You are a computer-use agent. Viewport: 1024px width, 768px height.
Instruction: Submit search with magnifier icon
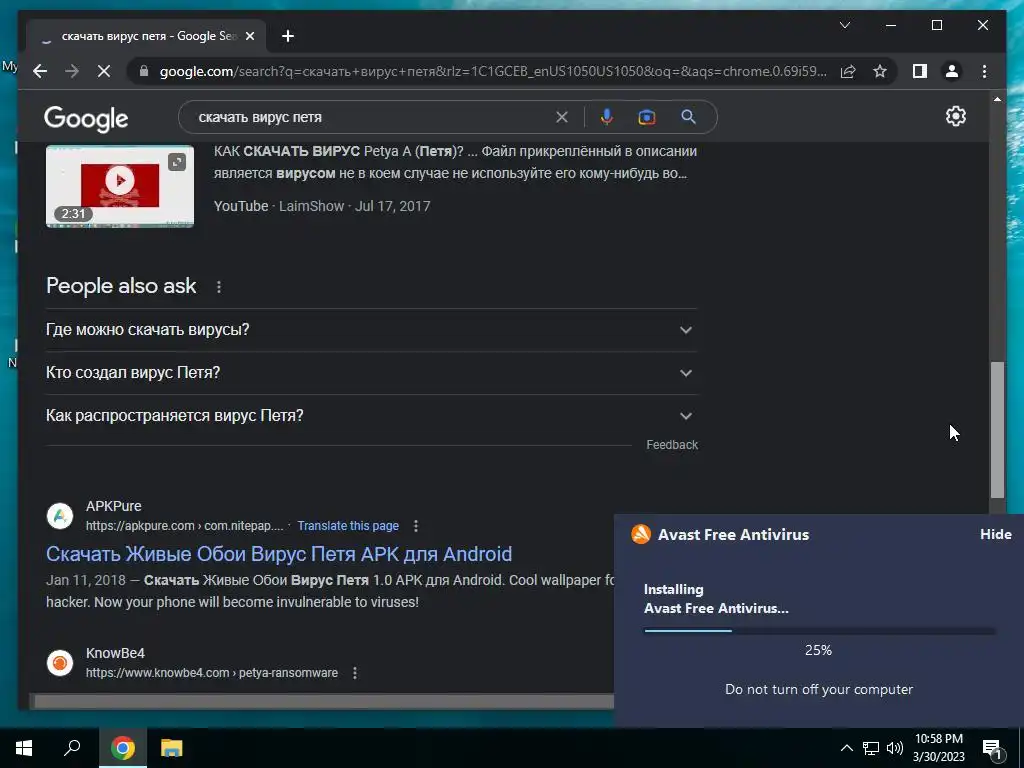(x=688, y=118)
